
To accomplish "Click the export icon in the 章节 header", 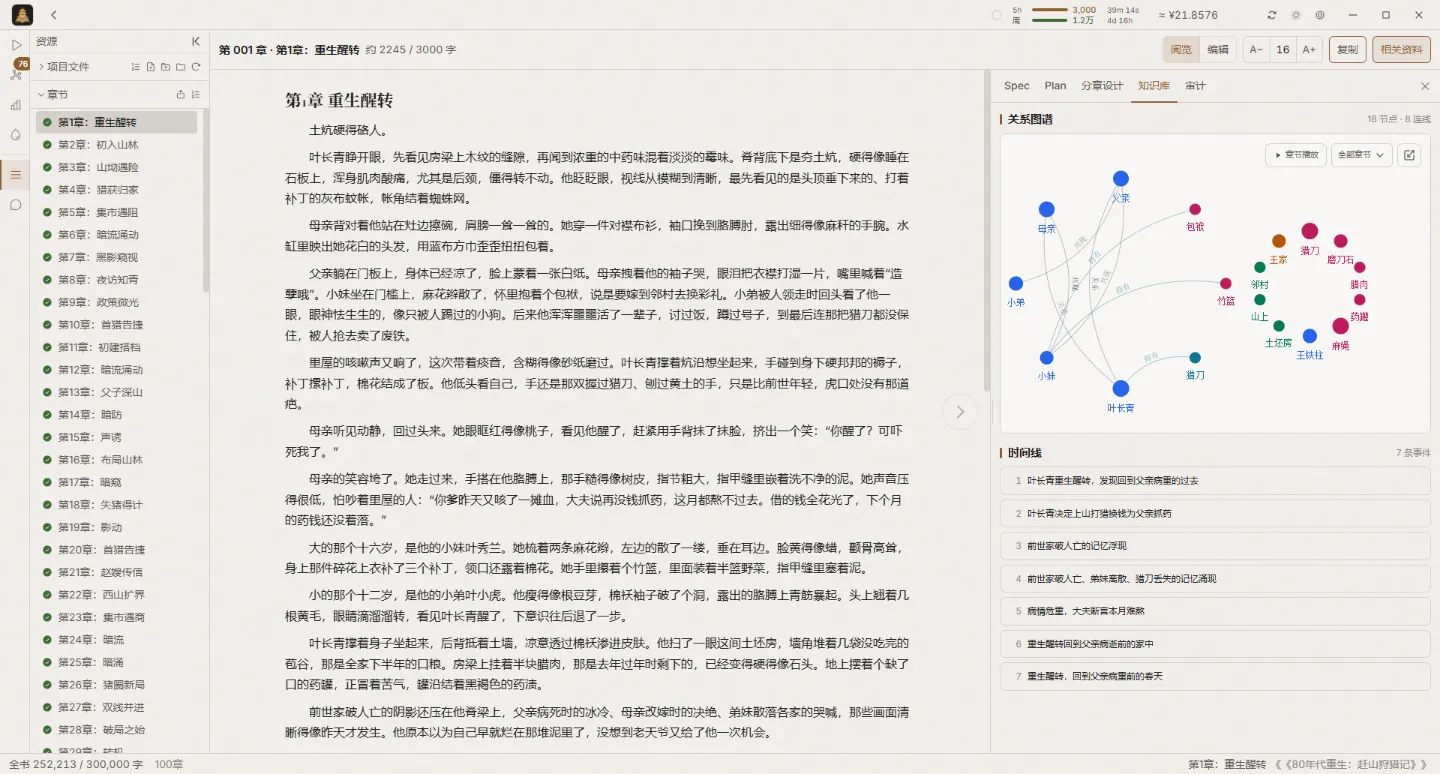I will [181, 94].
